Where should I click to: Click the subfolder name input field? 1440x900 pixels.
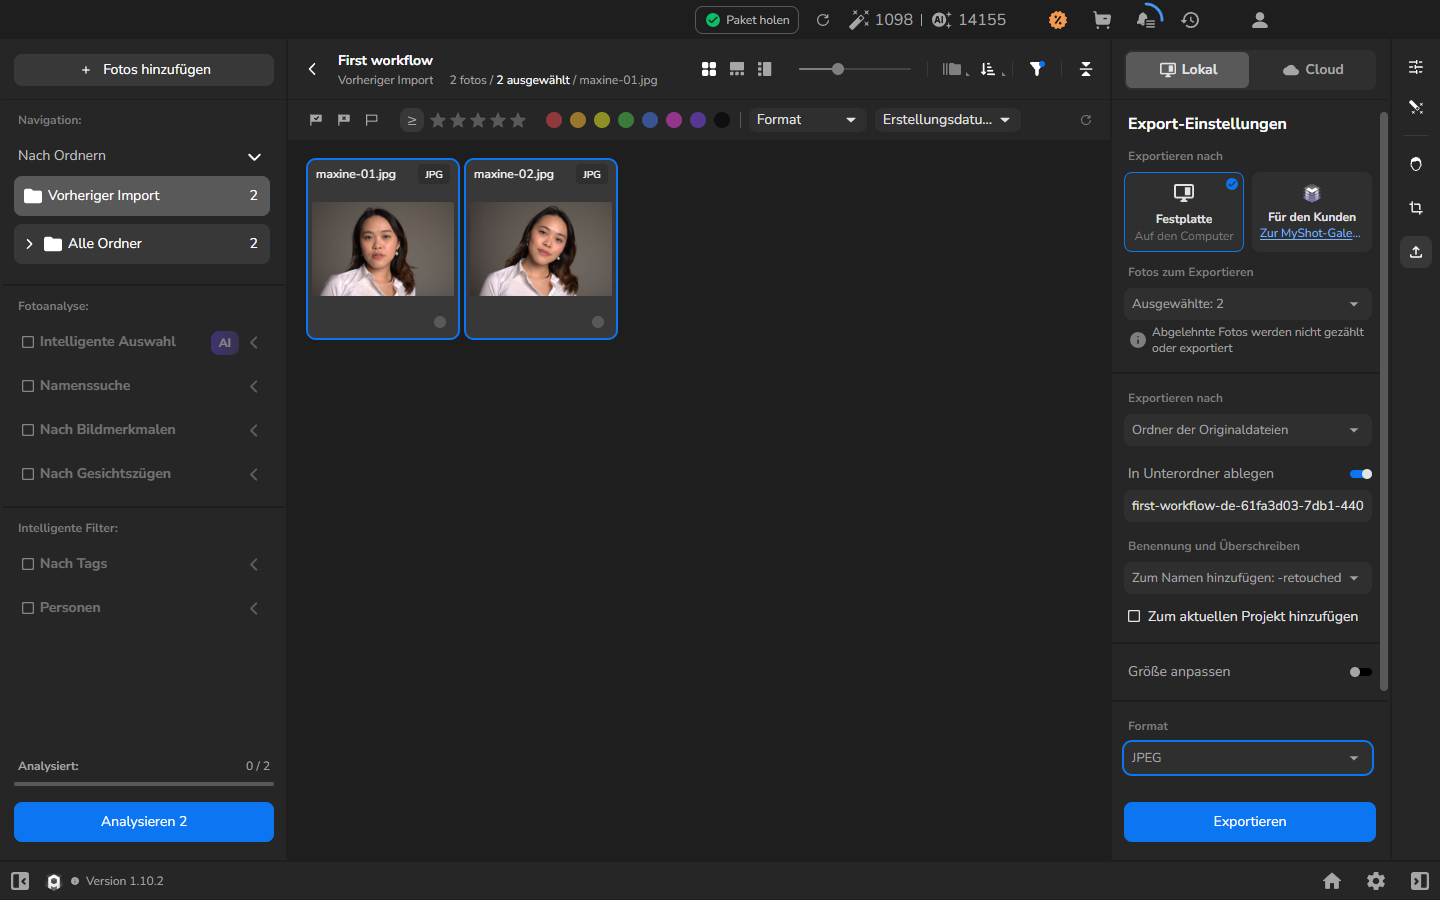[x=1248, y=506]
